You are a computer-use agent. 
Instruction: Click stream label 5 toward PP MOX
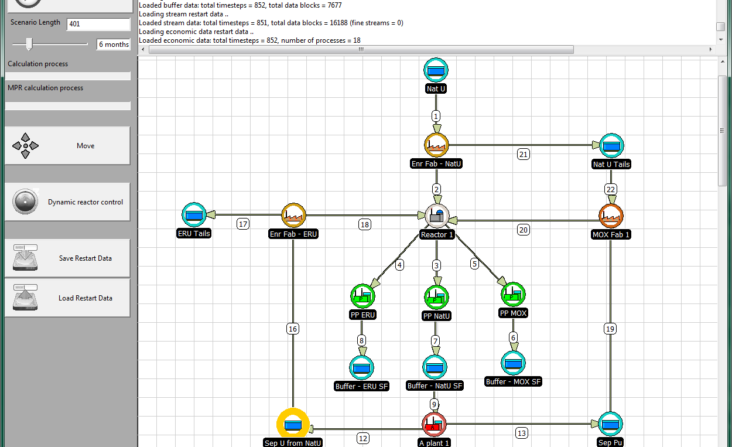(x=474, y=264)
